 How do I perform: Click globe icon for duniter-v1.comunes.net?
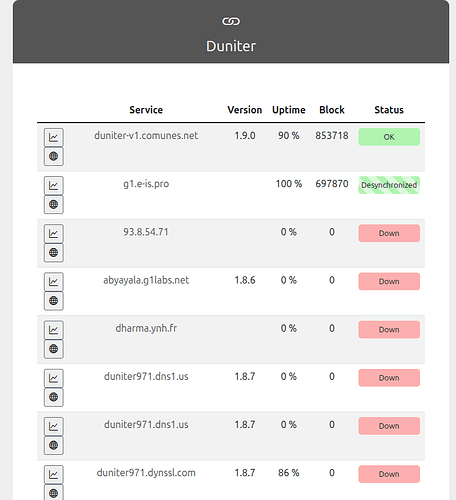coord(54,156)
